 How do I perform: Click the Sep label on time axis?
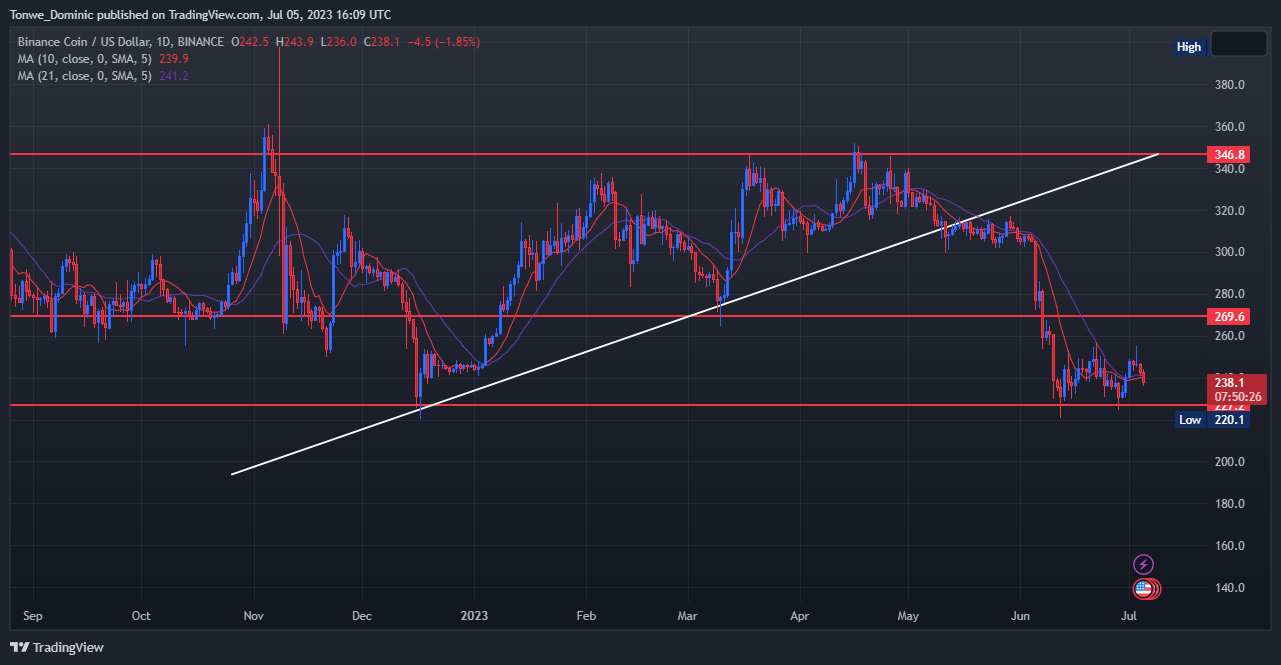[33, 616]
